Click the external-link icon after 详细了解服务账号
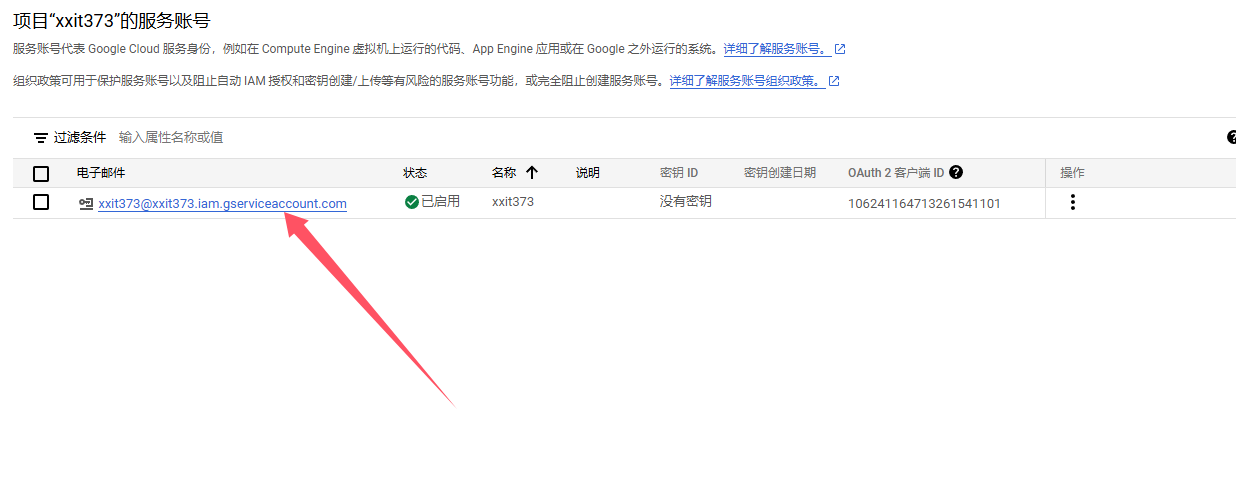 point(840,49)
